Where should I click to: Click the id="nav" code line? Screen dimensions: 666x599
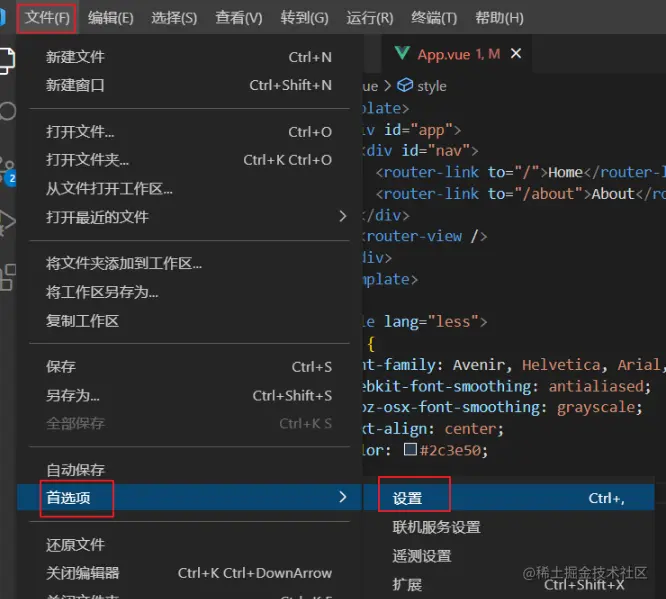coord(420,150)
